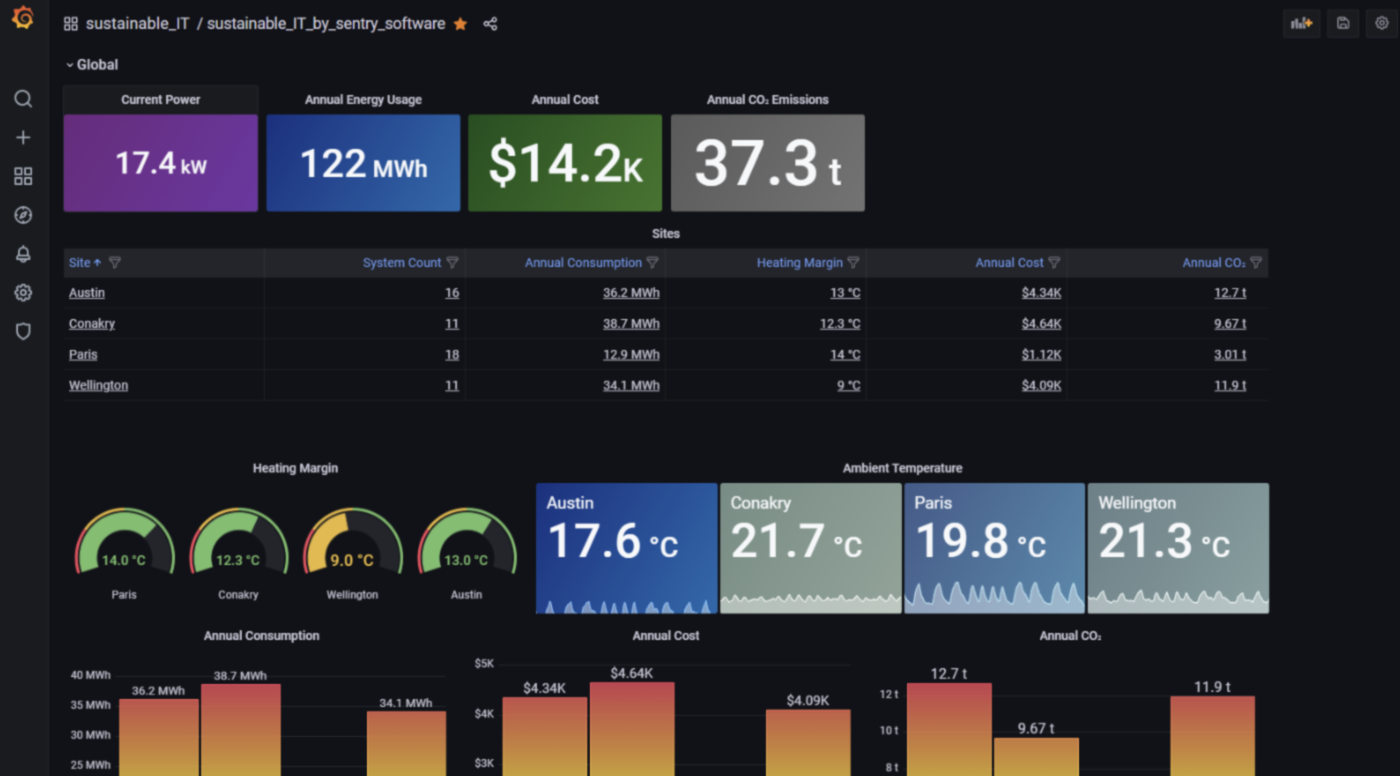Open Alerting via the bell icon
This screenshot has width=1400, height=776.
pos(23,253)
